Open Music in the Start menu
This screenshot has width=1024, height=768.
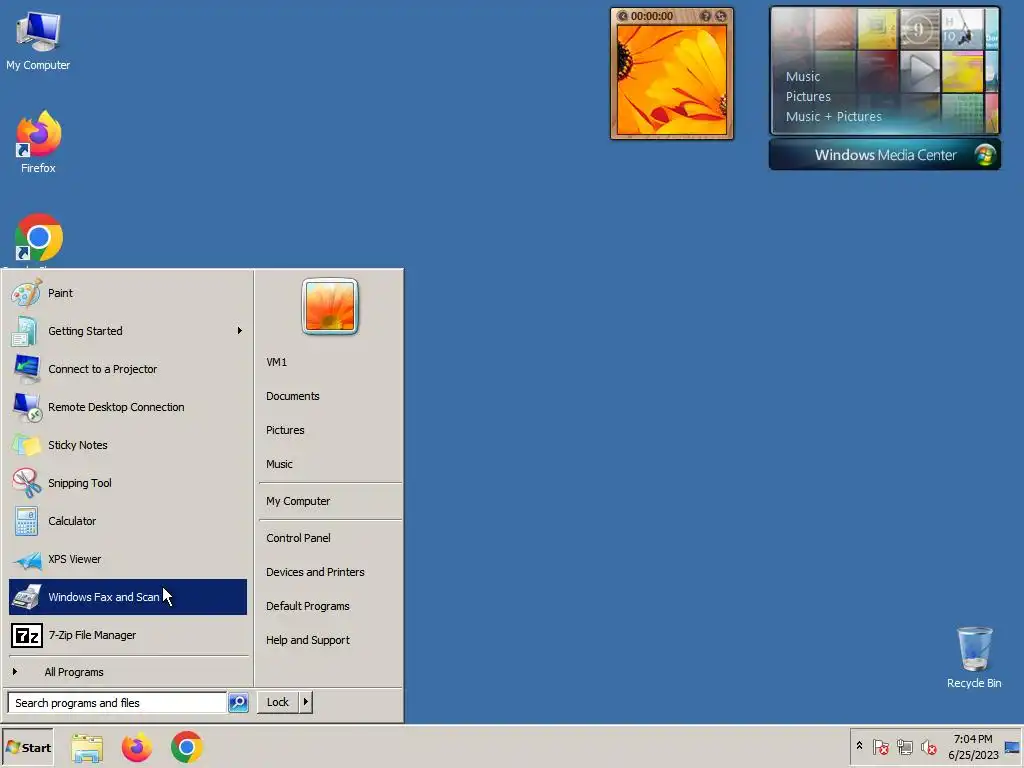tap(330, 464)
